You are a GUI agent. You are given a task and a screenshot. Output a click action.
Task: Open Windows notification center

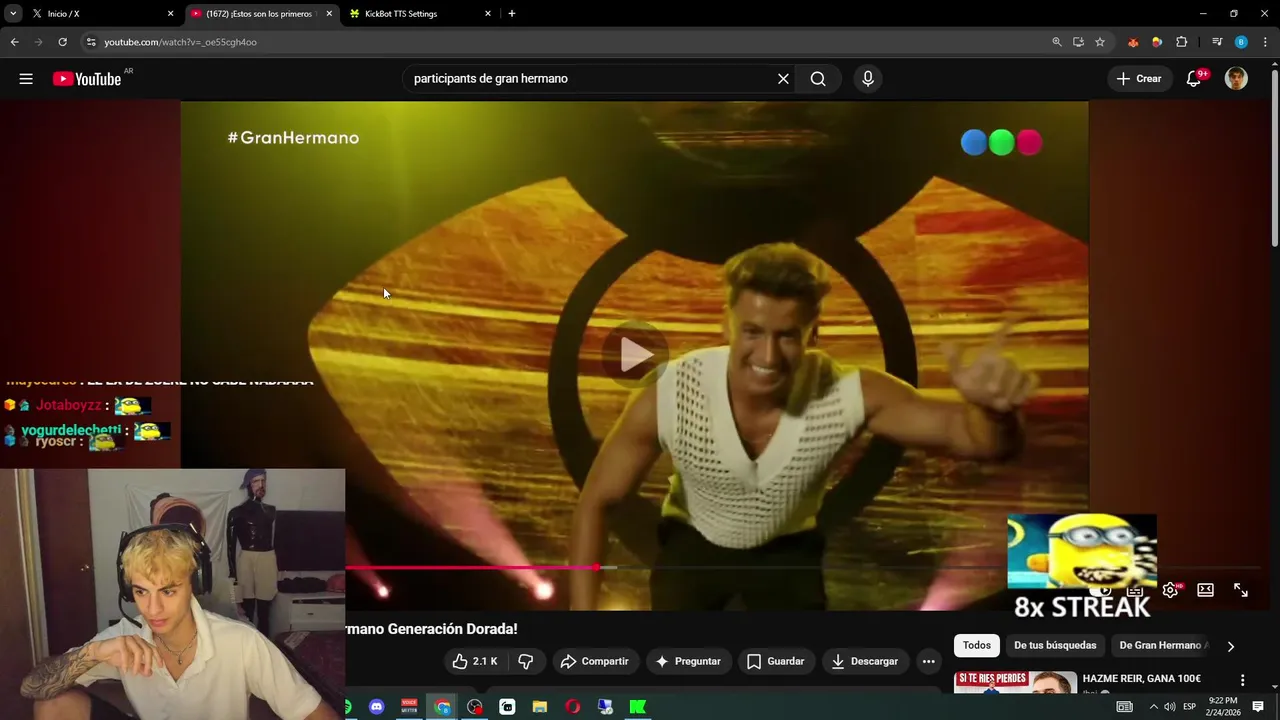pos(1258,707)
